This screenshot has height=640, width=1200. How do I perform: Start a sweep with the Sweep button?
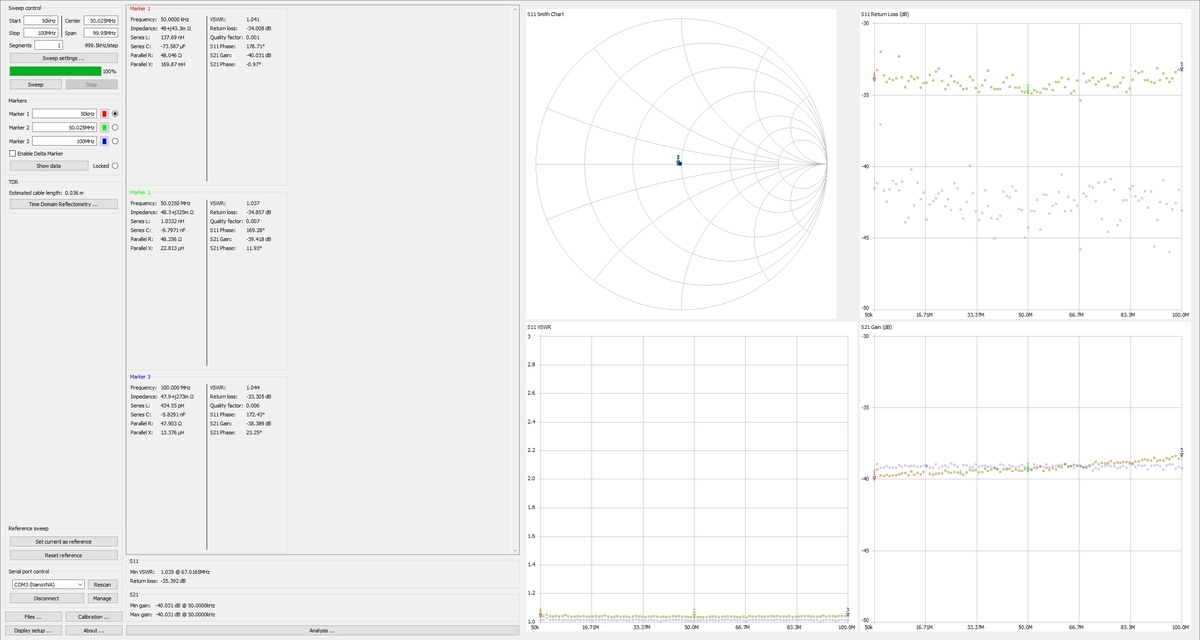tap(35, 84)
